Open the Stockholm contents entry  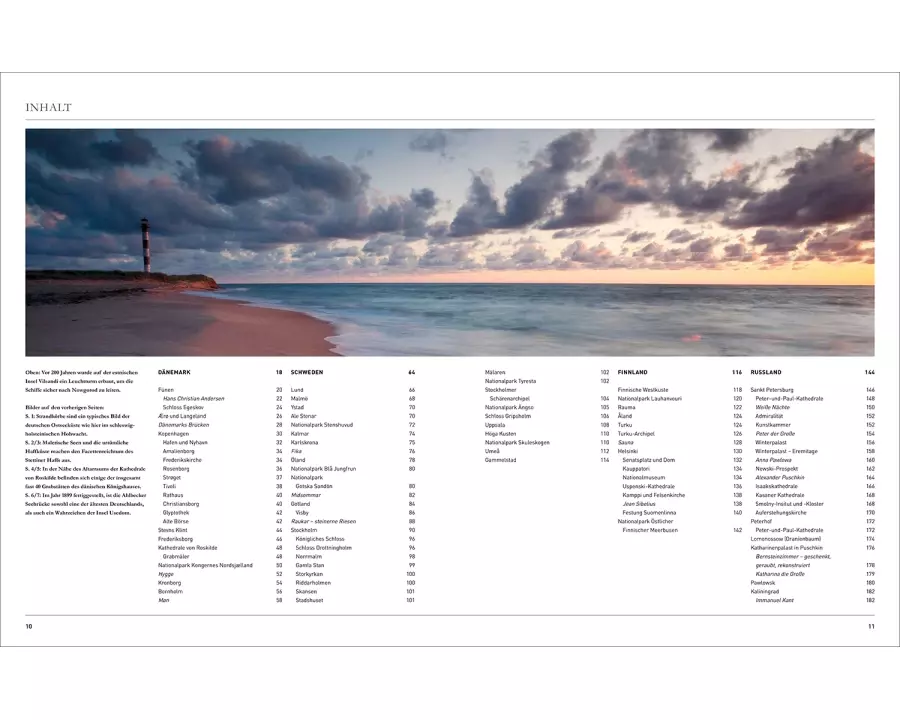click(303, 530)
